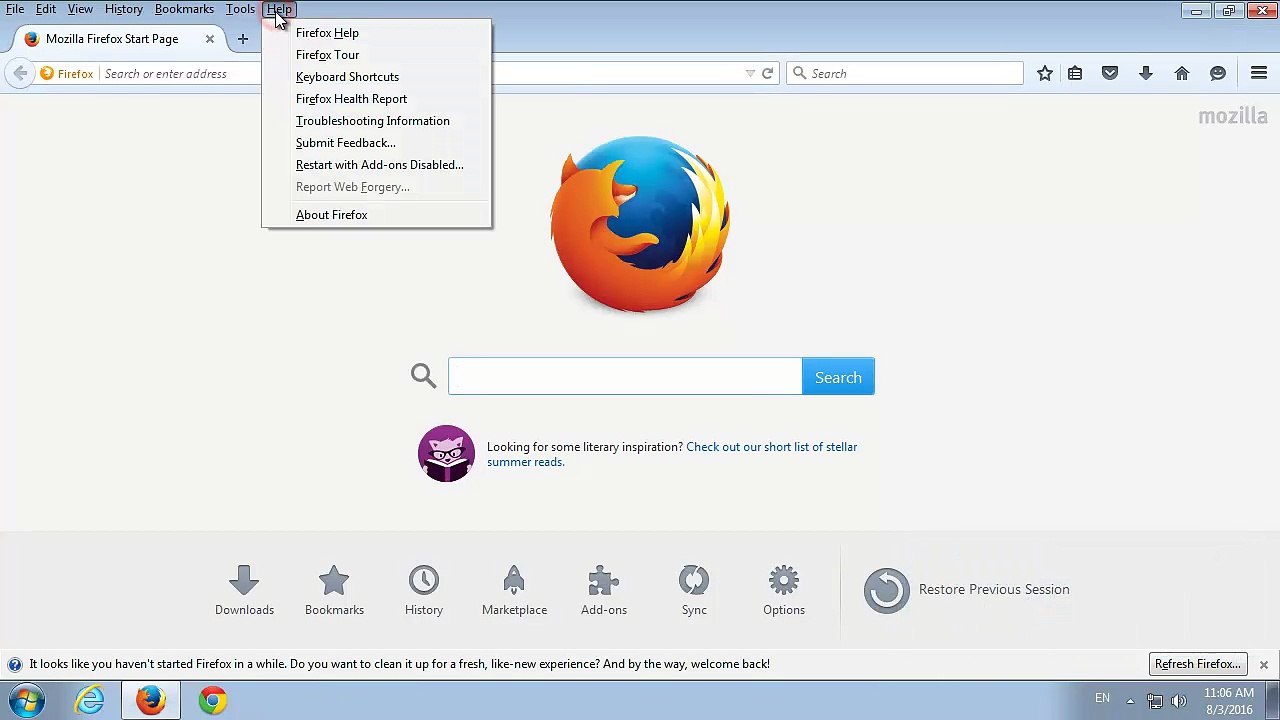Click the Downloads arrow shortcut on start page
Screen dimensions: 1280x720
pyautogui.click(x=244, y=590)
